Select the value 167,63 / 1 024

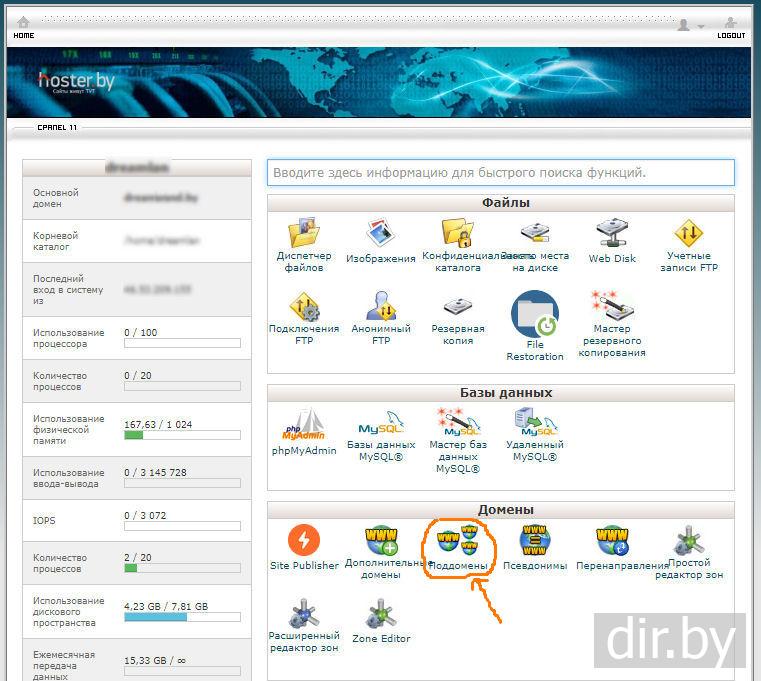pyautogui.click(x=158, y=424)
